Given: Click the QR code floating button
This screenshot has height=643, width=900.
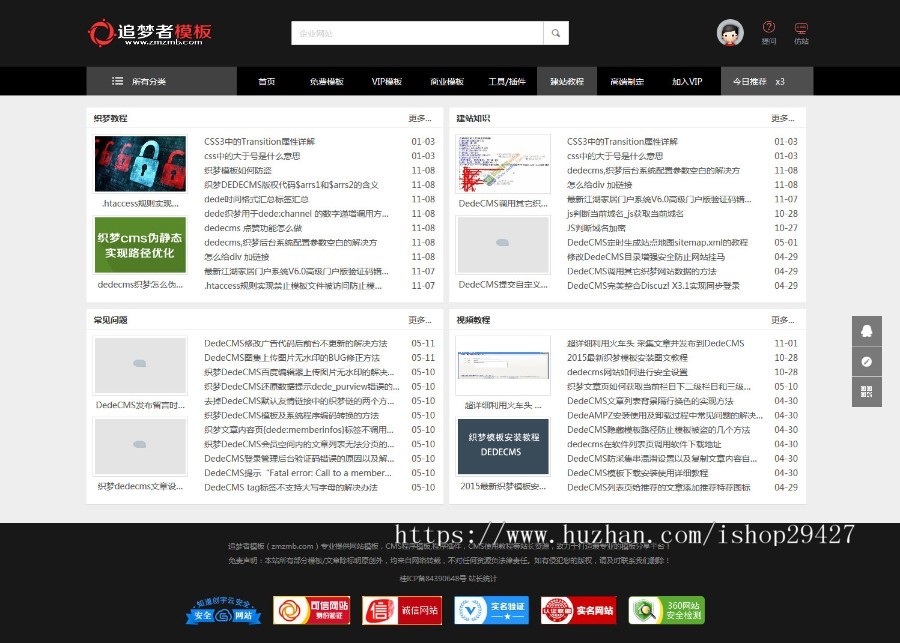Looking at the screenshot, I should (x=867, y=392).
